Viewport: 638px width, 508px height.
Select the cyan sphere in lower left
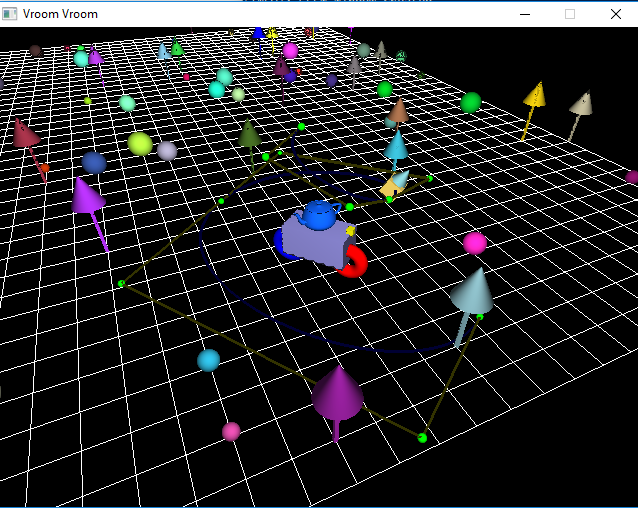pos(208,360)
